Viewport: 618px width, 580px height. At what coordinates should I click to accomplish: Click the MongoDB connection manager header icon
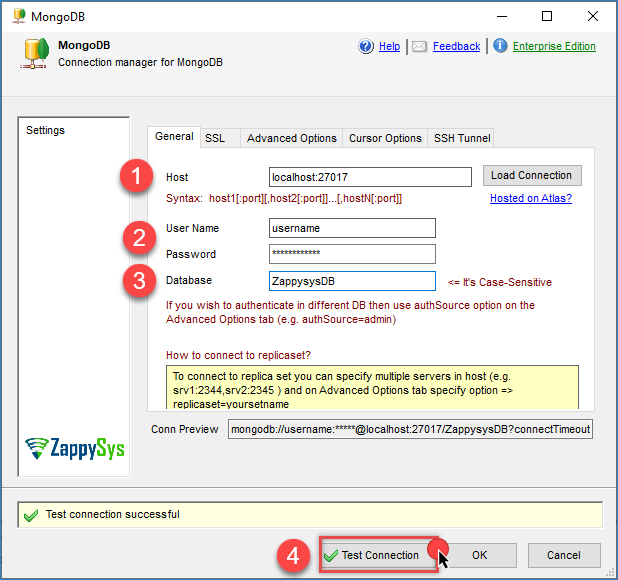pos(33,54)
